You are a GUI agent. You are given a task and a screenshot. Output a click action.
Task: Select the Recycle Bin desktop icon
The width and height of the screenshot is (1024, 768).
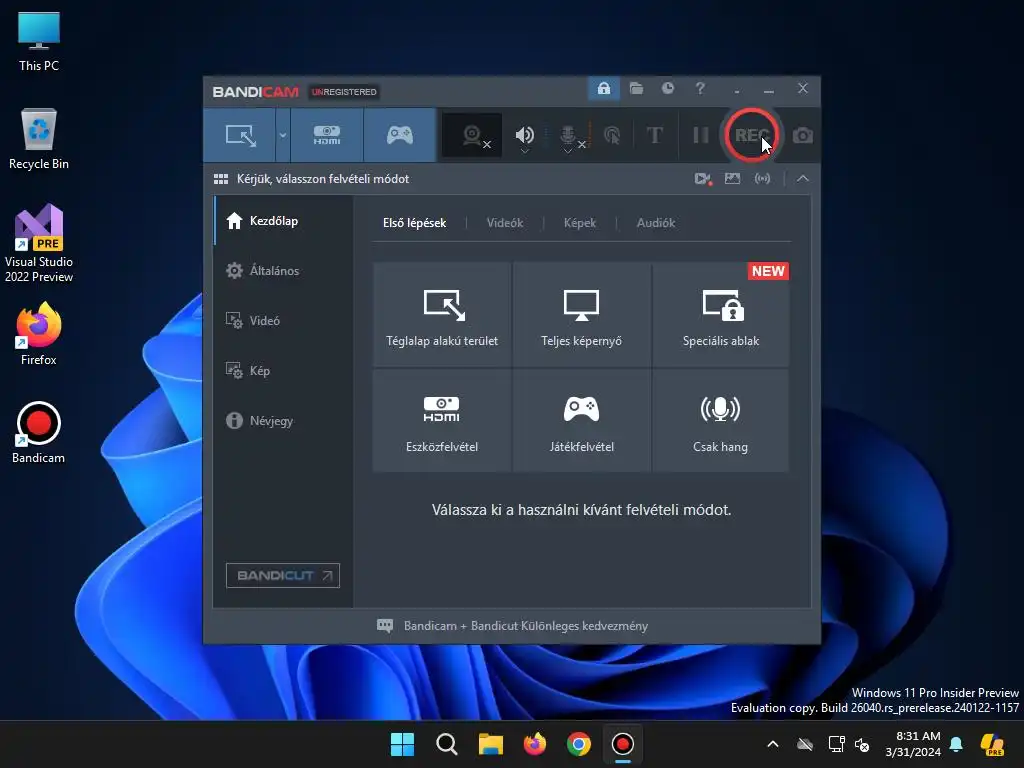click(x=39, y=139)
